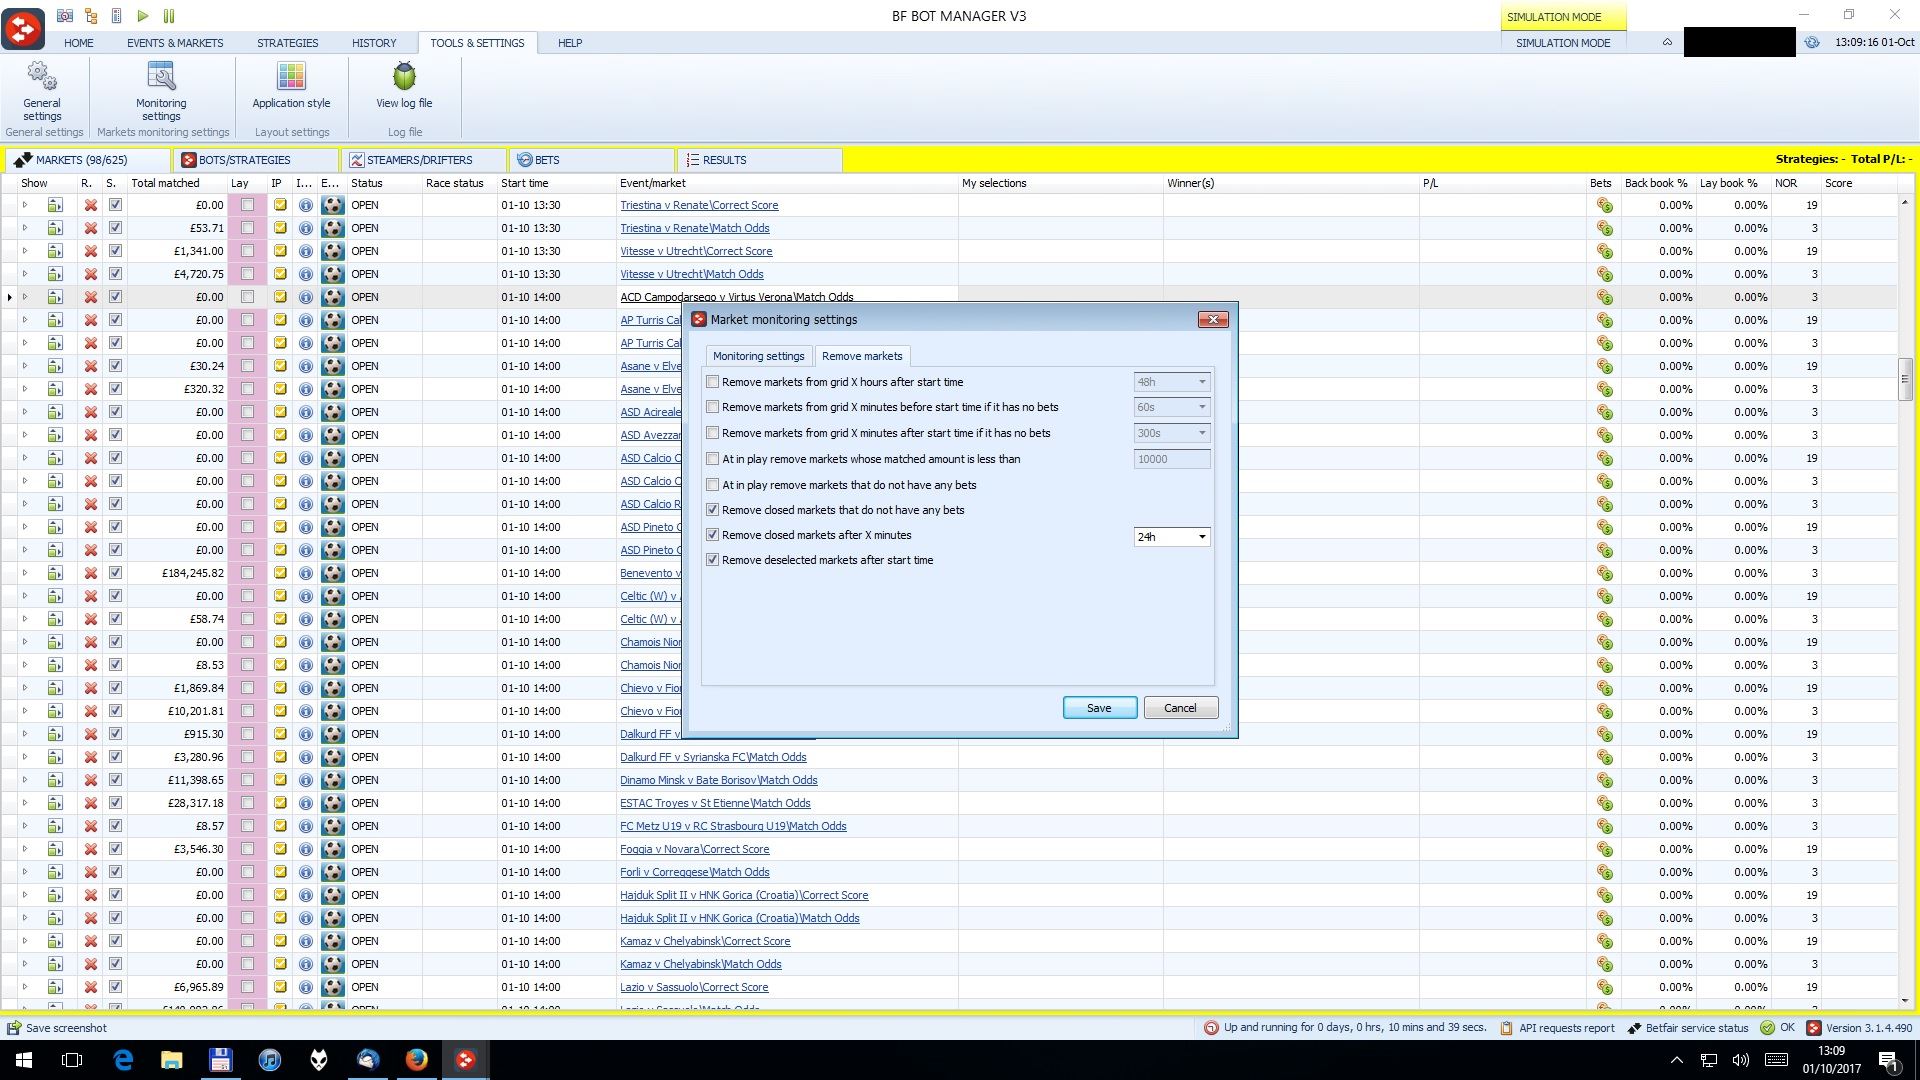Open Firefox from the Windows taskbar
The image size is (1920, 1080).
click(417, 1060)
